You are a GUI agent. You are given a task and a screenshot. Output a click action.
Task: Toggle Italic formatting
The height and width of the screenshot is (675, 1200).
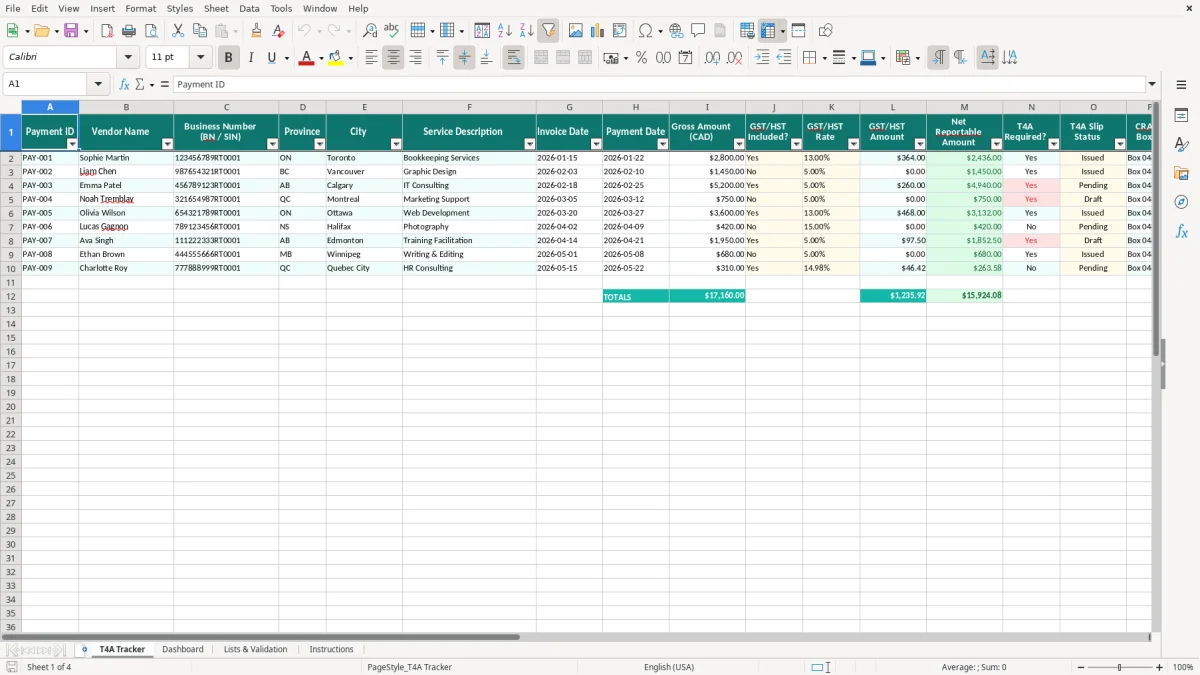click(x=251, y=58)
